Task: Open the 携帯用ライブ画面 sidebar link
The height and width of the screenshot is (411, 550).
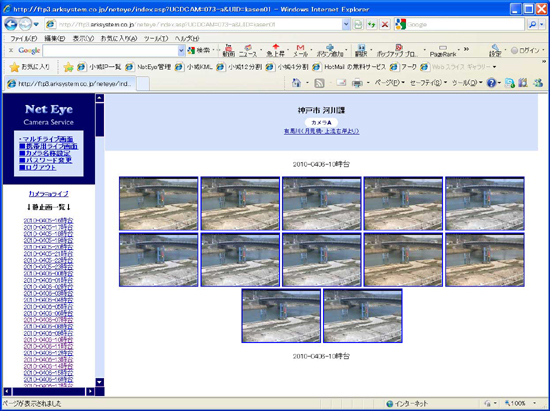Action: coord(48,146)
